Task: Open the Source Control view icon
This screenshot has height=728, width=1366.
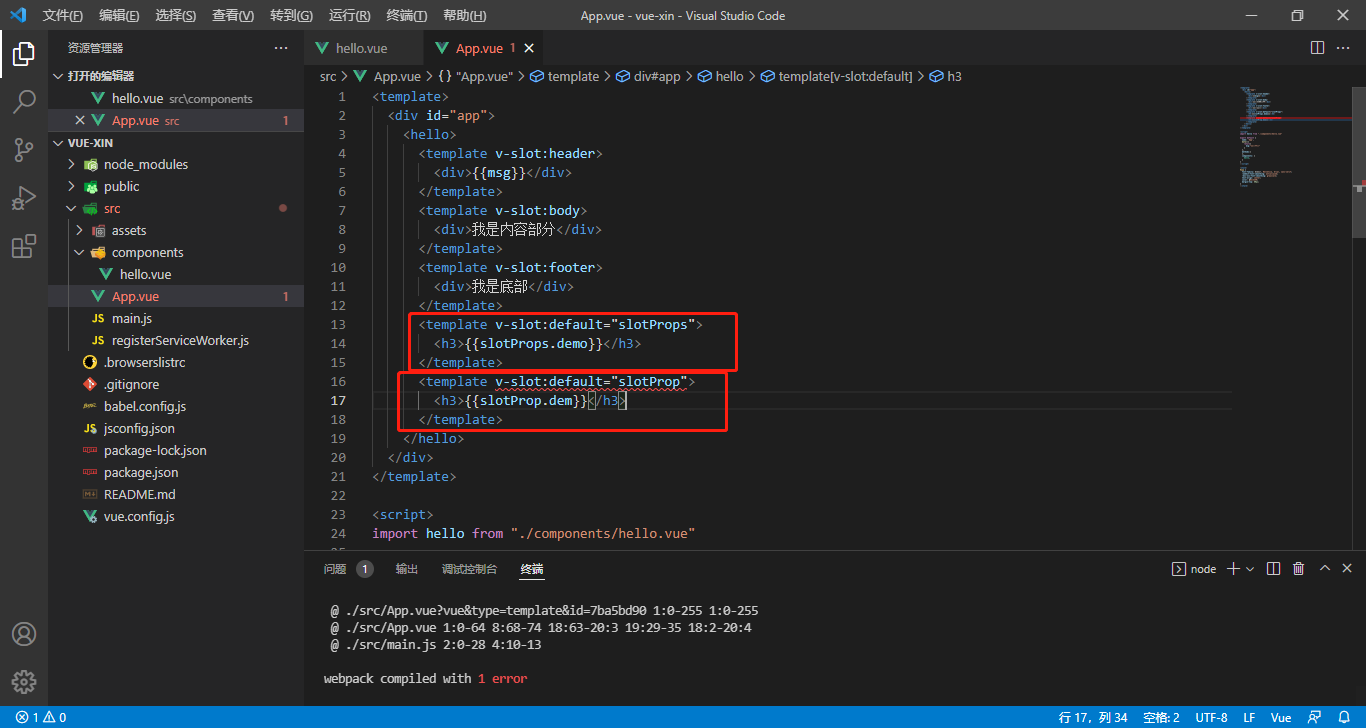Action: pyautogui.click(x=24, y=150)
